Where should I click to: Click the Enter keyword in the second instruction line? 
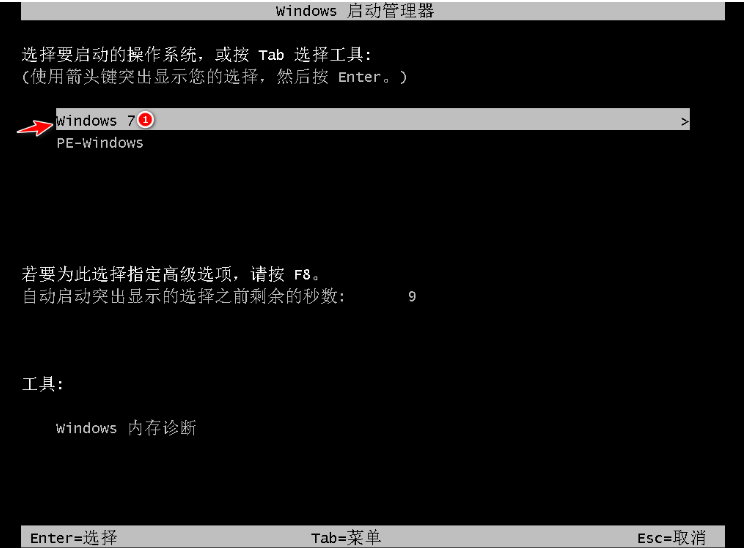click(359, 77)
